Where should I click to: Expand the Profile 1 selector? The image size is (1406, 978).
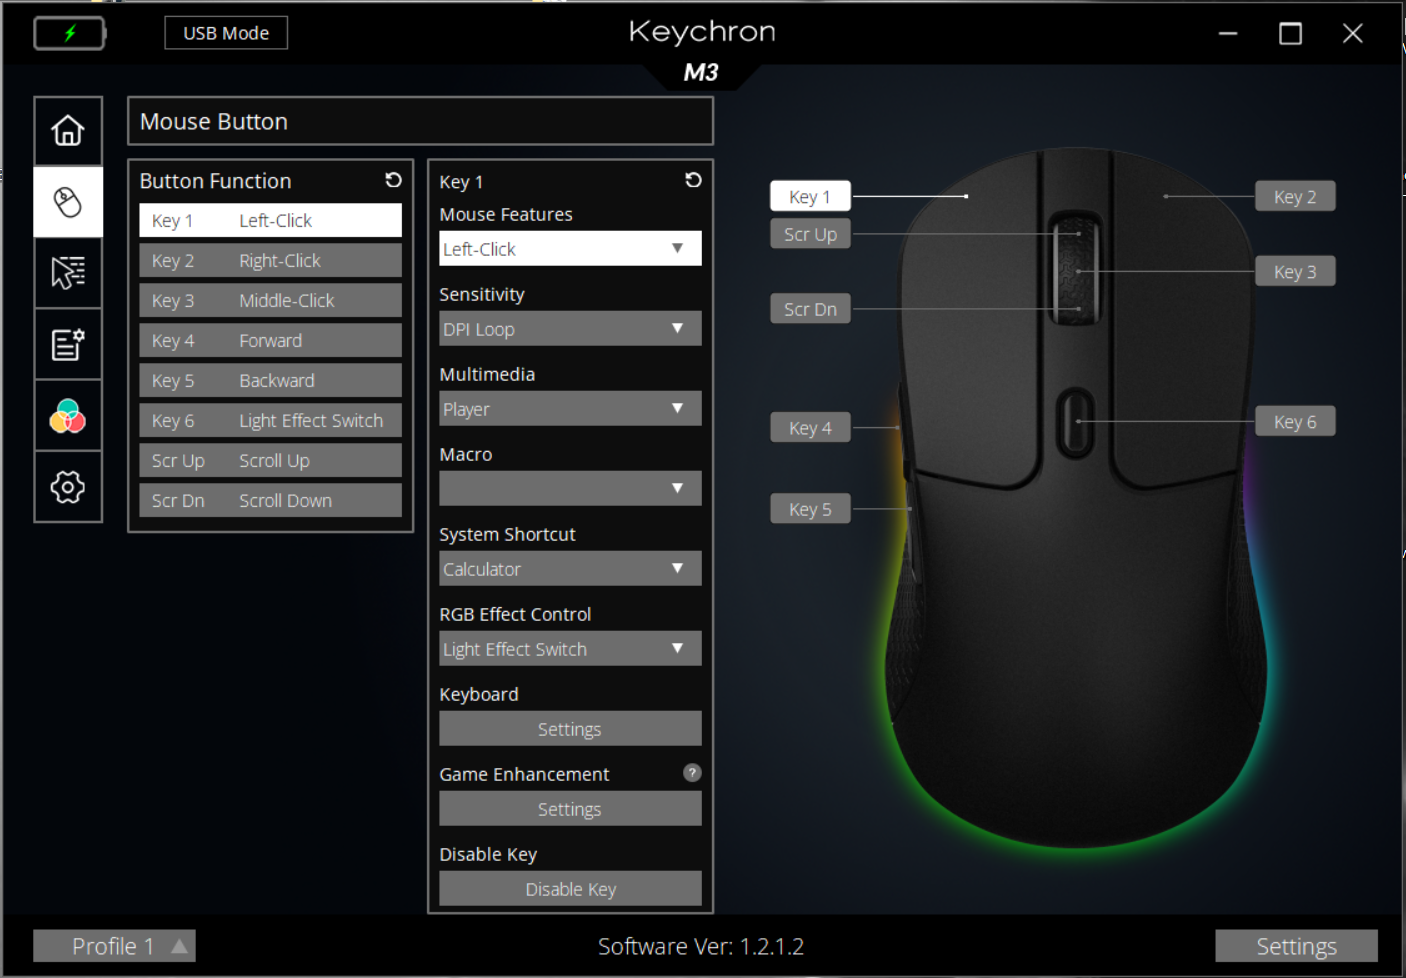(114, 946)
